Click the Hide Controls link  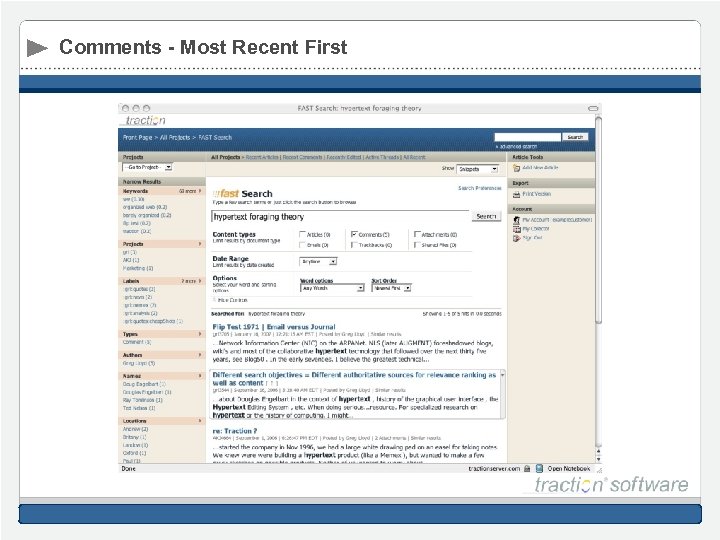(x=232, y=300)
